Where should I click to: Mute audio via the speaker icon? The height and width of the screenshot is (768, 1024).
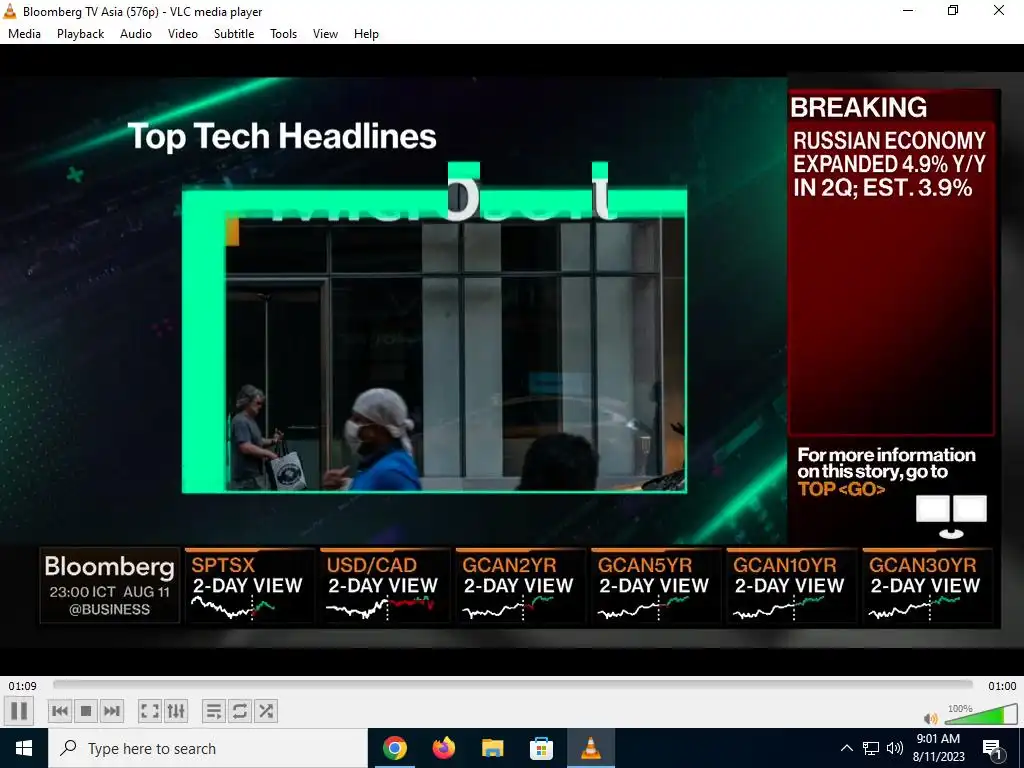[x=931, y=718]
